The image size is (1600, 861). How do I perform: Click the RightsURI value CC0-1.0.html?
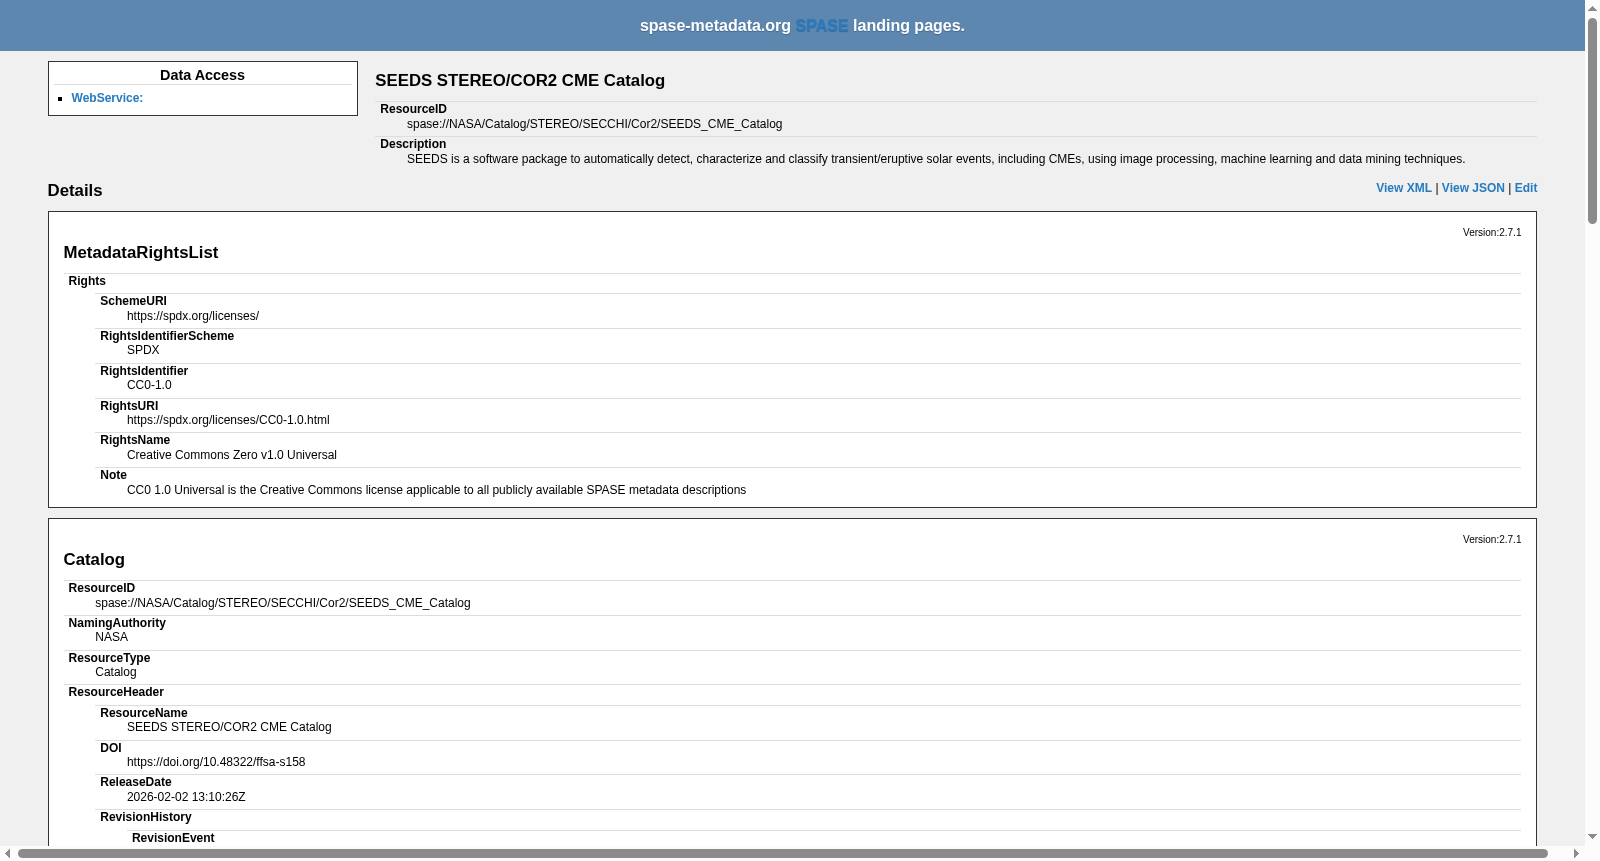228,420
